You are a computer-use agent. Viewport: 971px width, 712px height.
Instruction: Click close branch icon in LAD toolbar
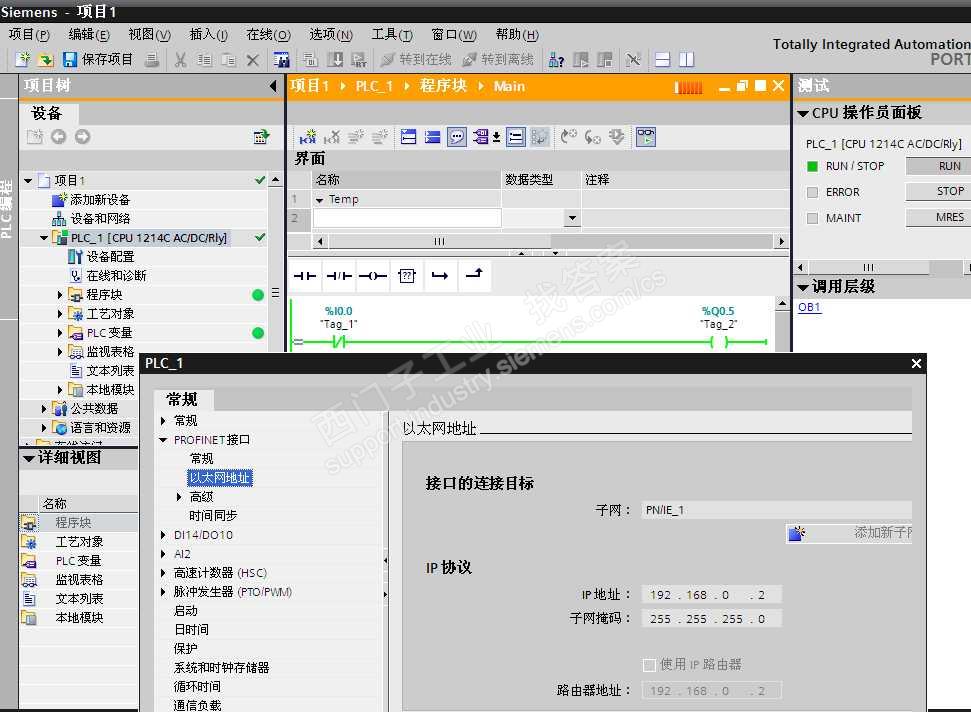tap(474, 274)
